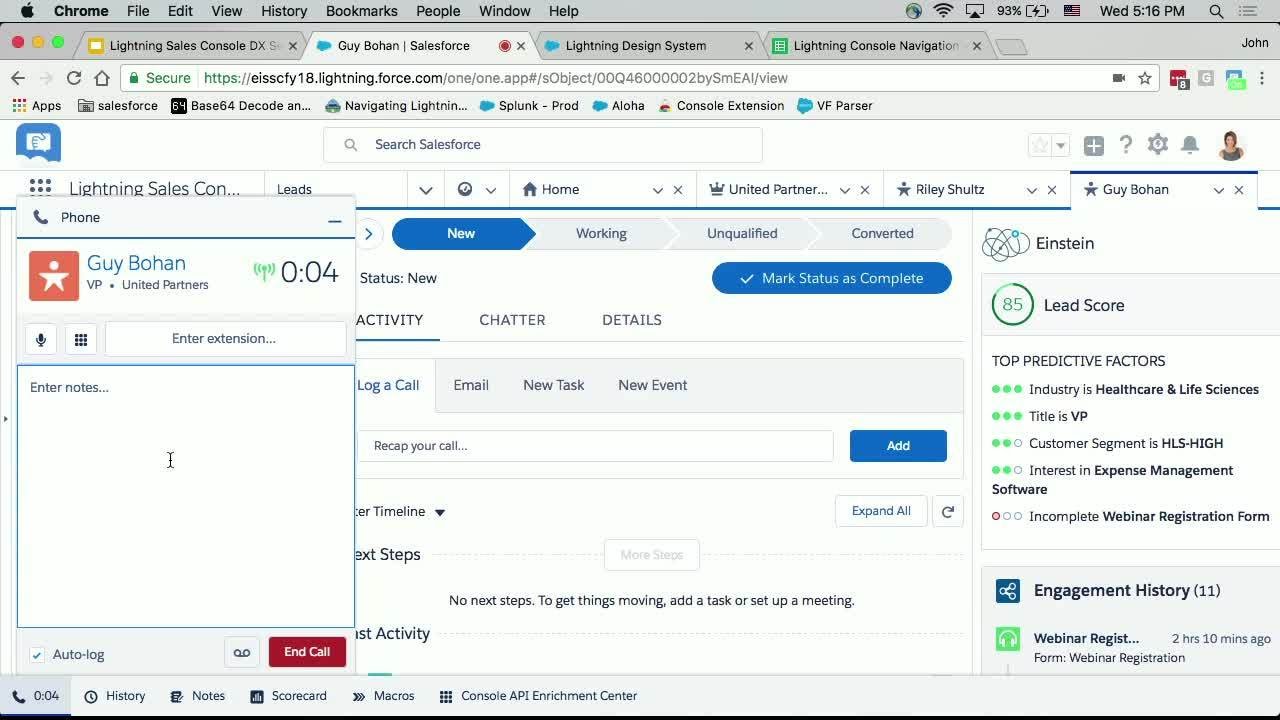The height and width of the screenshot is (720, 1280).
Task: Click the Add call log button
Action: 898,446
